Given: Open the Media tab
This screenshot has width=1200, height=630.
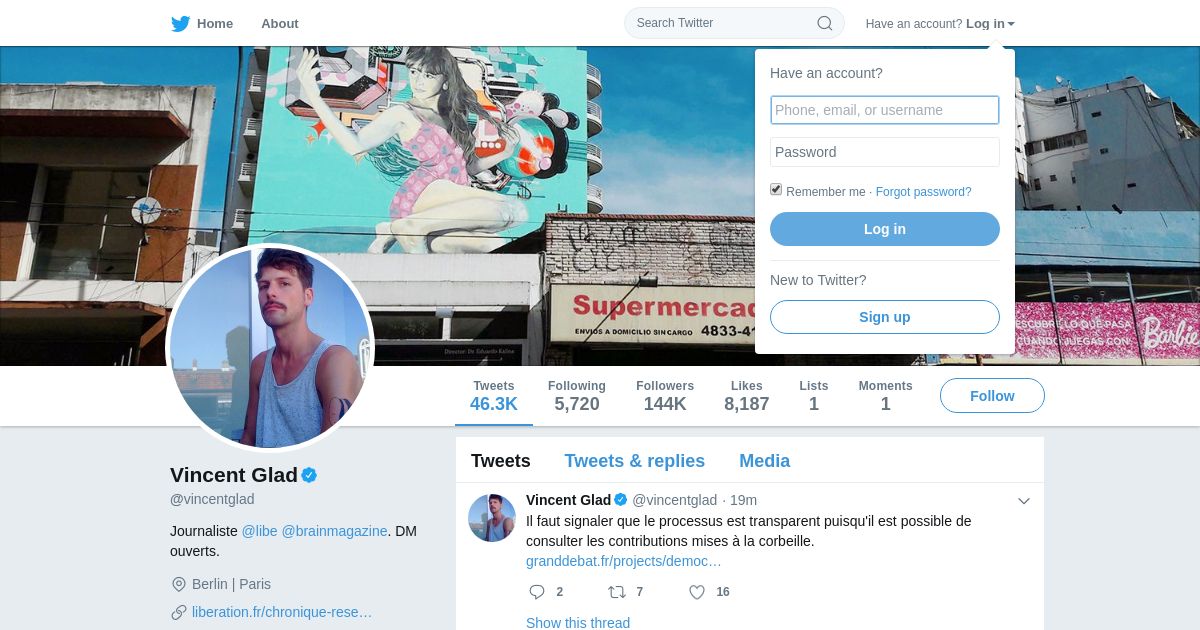Looking at the screenshot, I should [x=764, y=461].
